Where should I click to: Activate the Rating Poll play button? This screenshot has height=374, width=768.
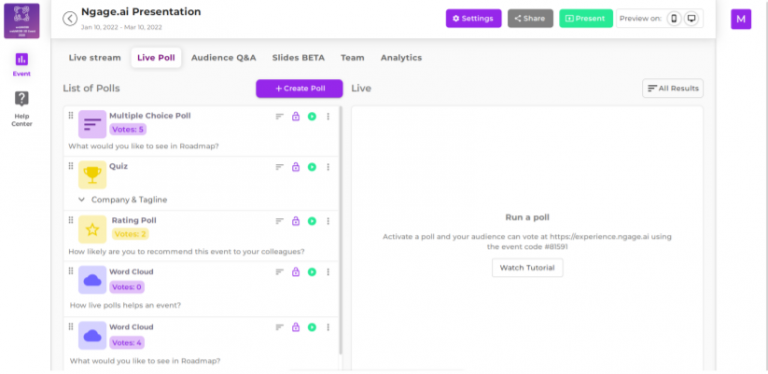[312, 221]
